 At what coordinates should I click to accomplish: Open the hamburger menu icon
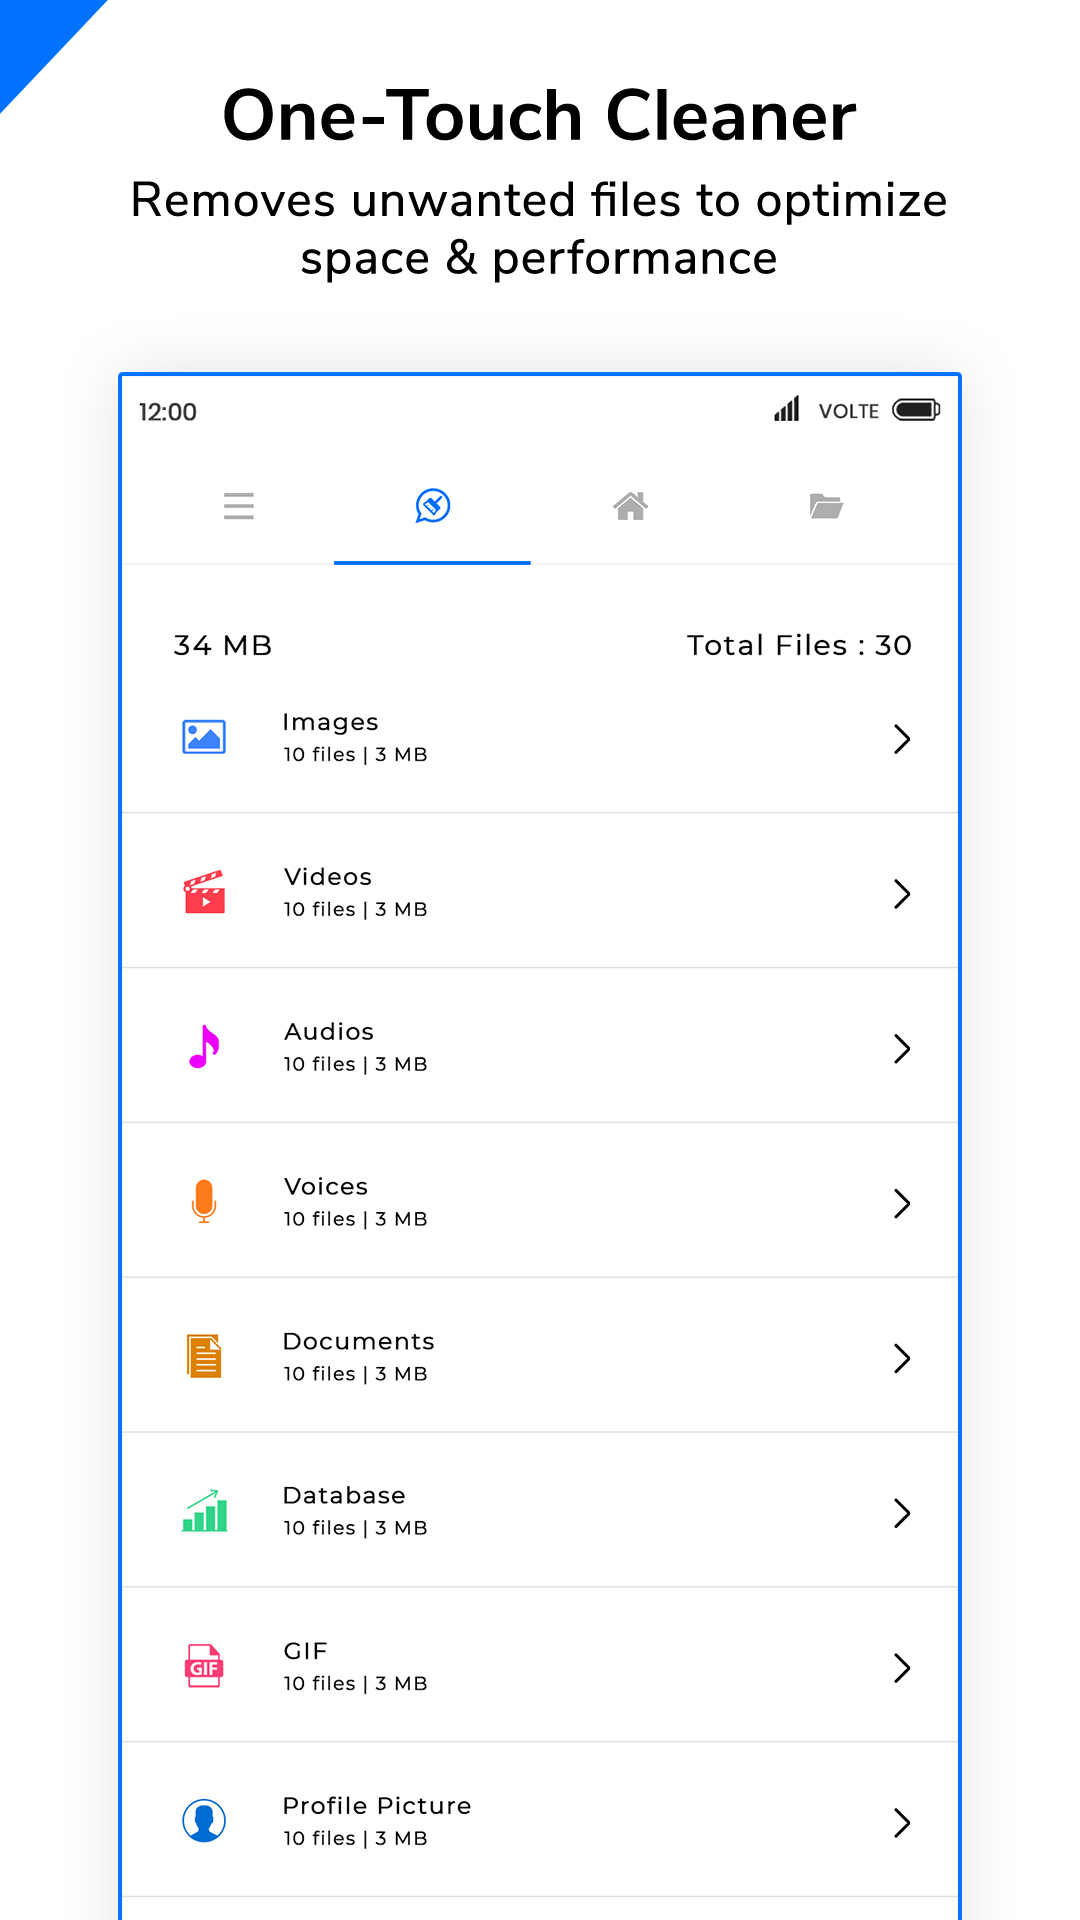238,506
